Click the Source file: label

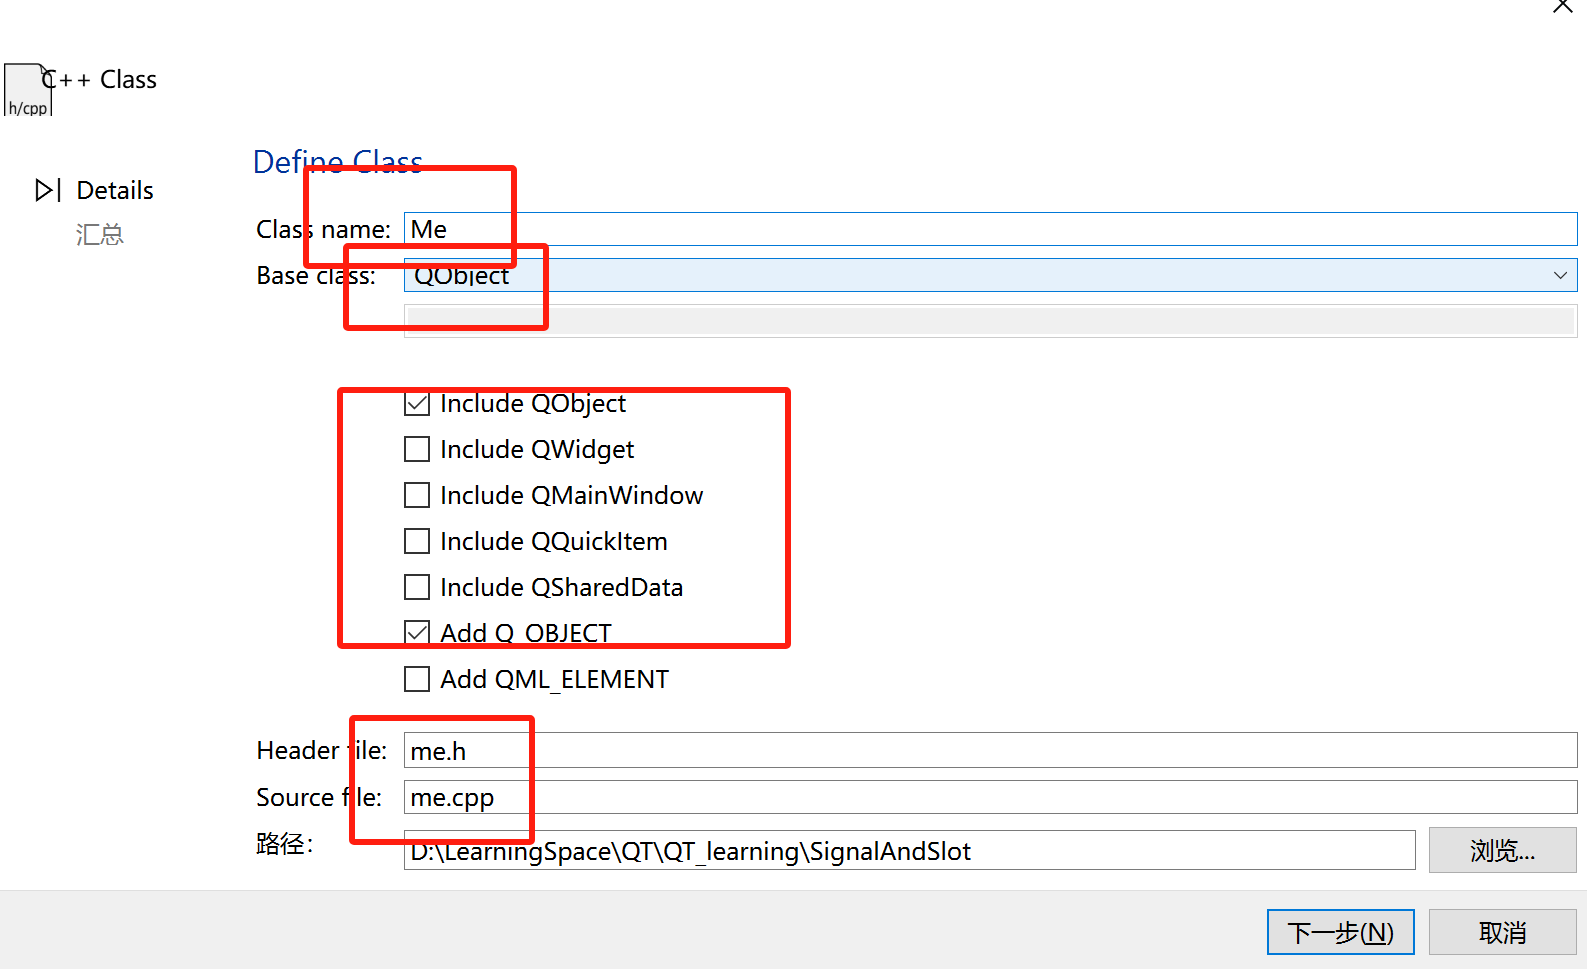(x=319, y=797)
